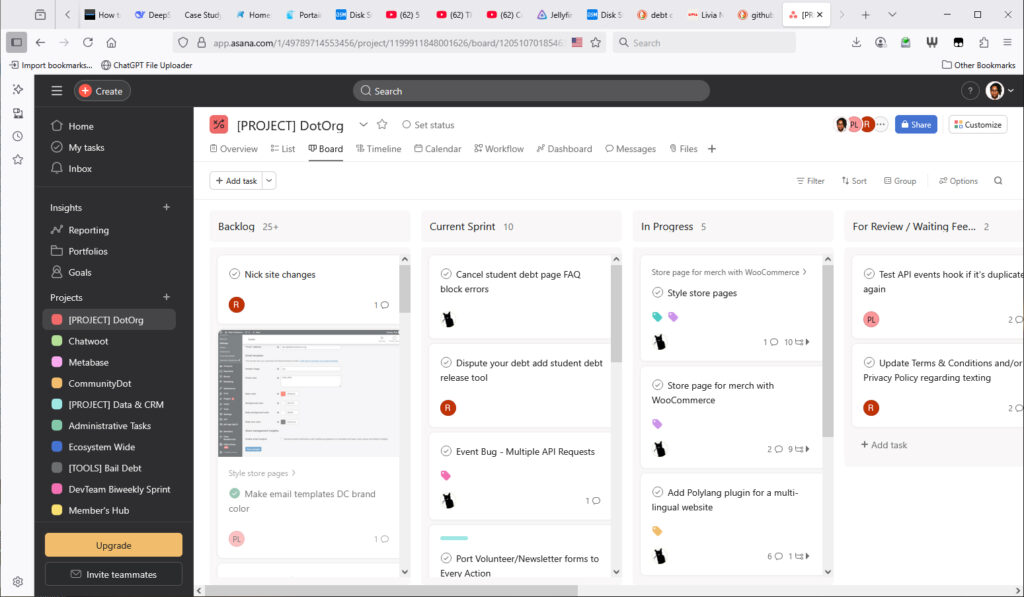Open the Dashboard tab
Viewport: 1024px width, 597px height.
tap(564, 149)
